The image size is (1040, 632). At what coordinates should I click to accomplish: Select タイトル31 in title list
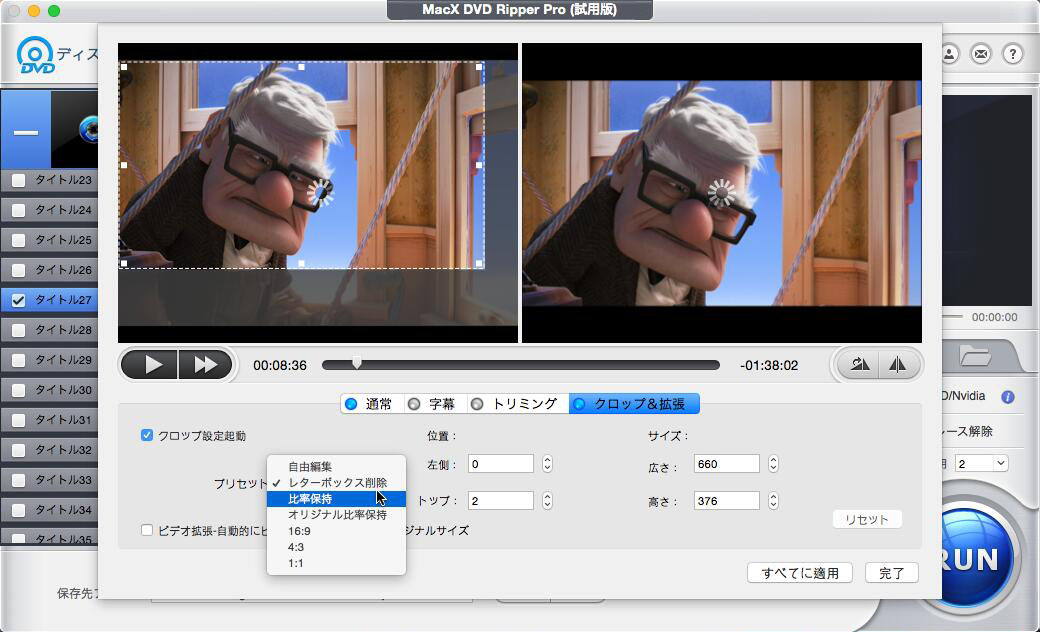coord(49,420)
